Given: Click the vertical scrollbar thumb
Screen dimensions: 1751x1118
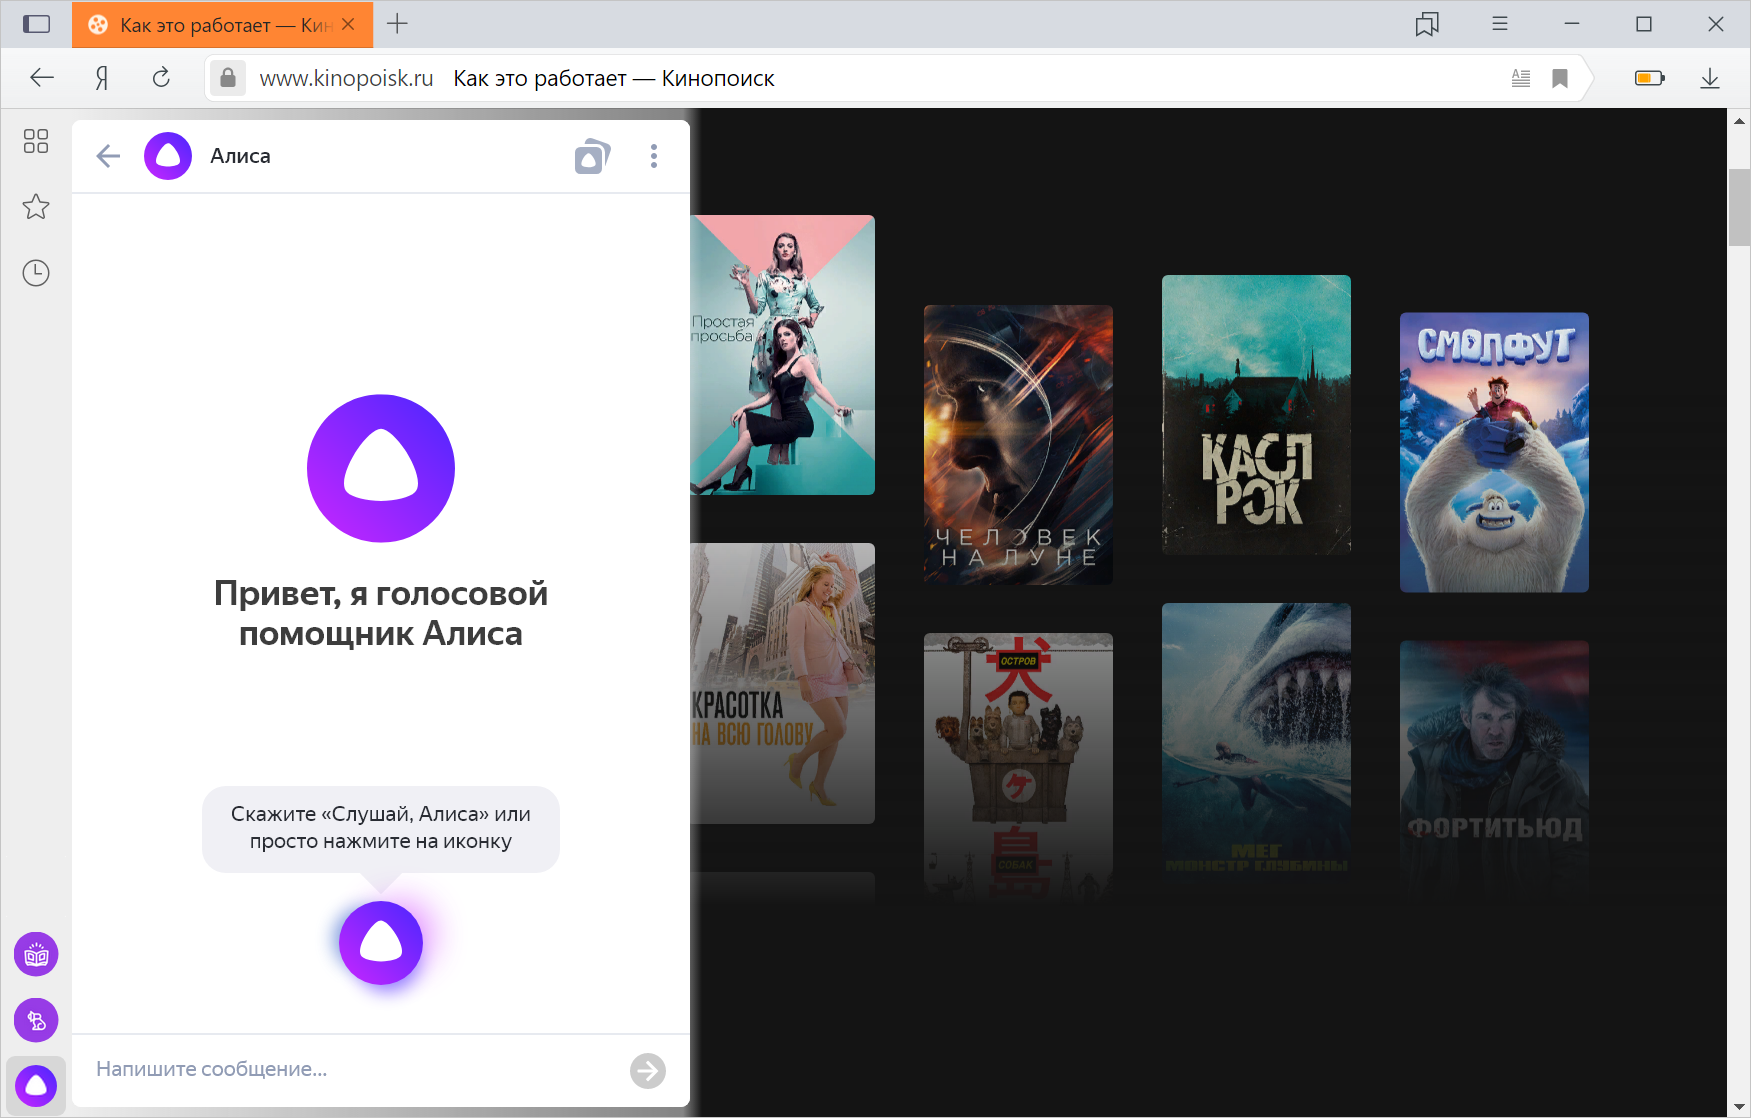Looking at the screenshot, I should click(x=1739, y=207).
